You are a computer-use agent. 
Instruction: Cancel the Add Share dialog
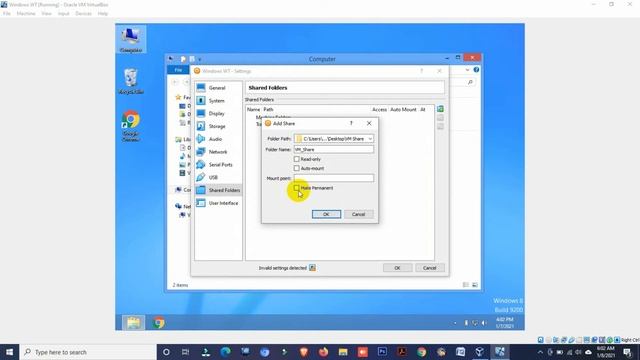[x=358, y=214]
